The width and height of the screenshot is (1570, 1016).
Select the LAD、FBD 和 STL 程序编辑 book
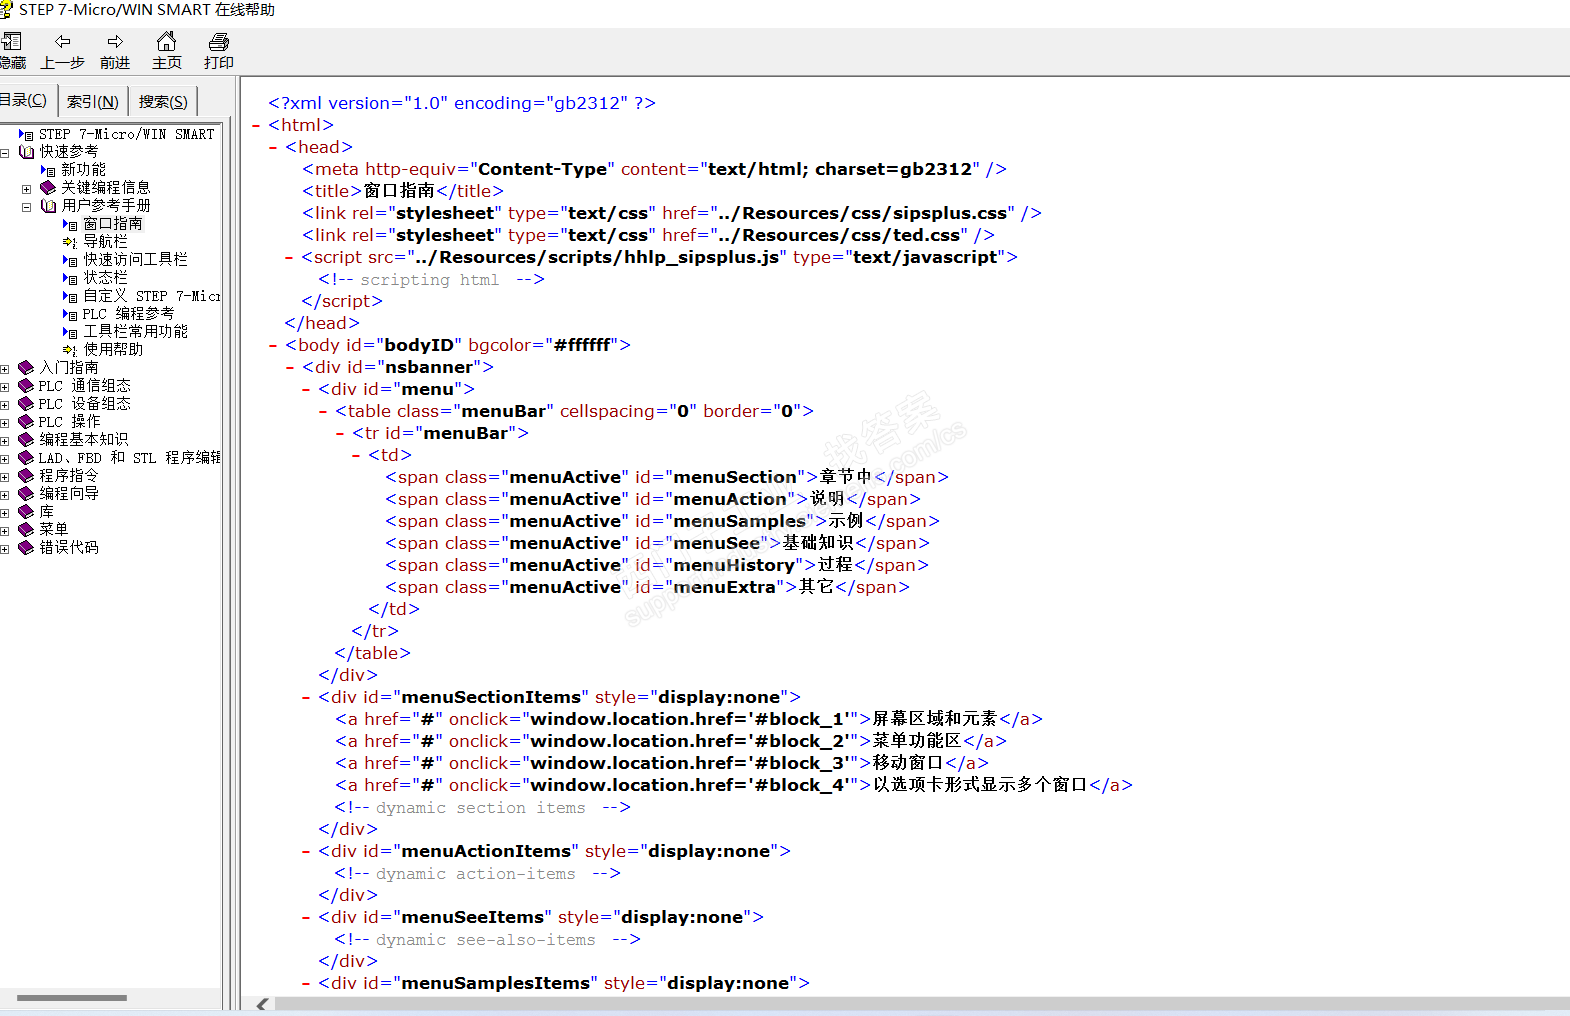click(x=130, y=458)
